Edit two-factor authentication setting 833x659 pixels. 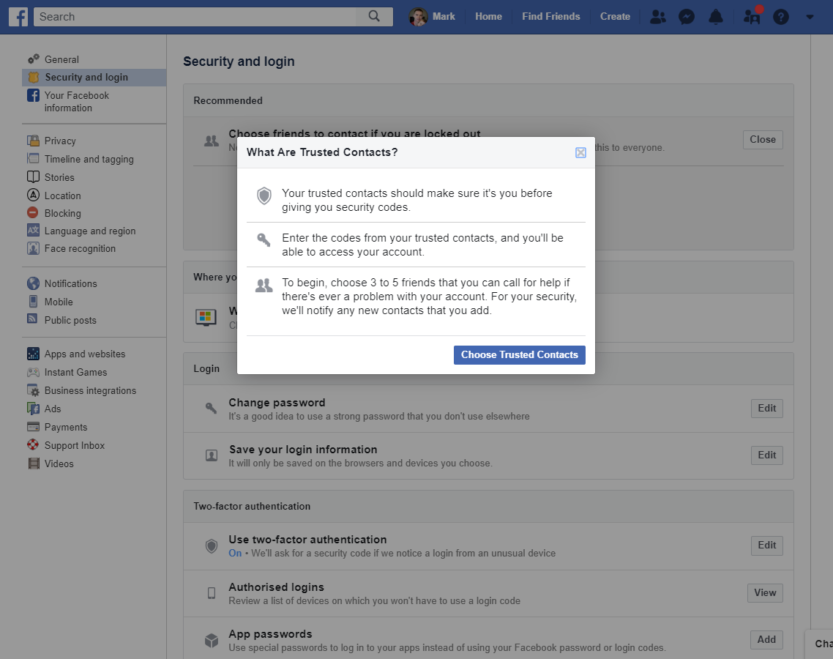[x=766, y=545]
